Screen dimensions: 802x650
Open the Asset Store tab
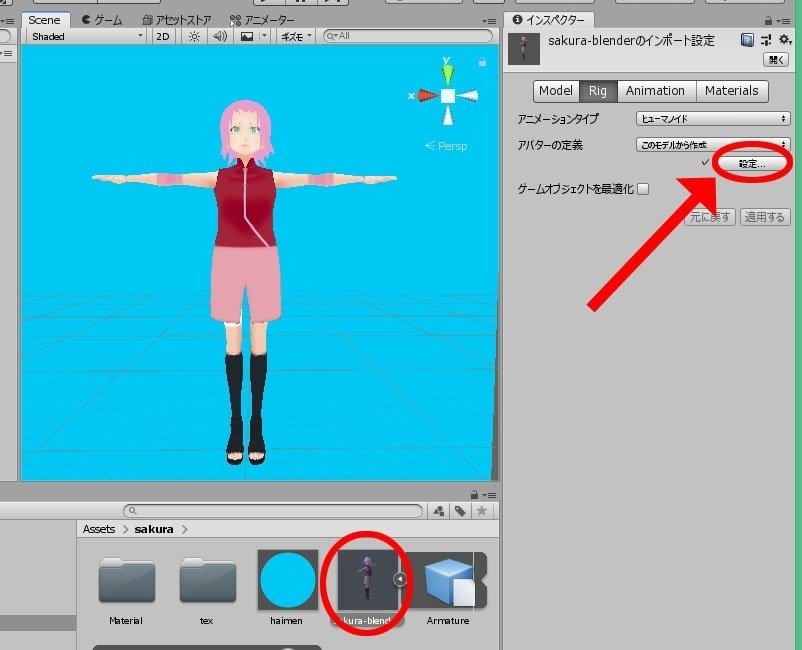tap(176, 20)
